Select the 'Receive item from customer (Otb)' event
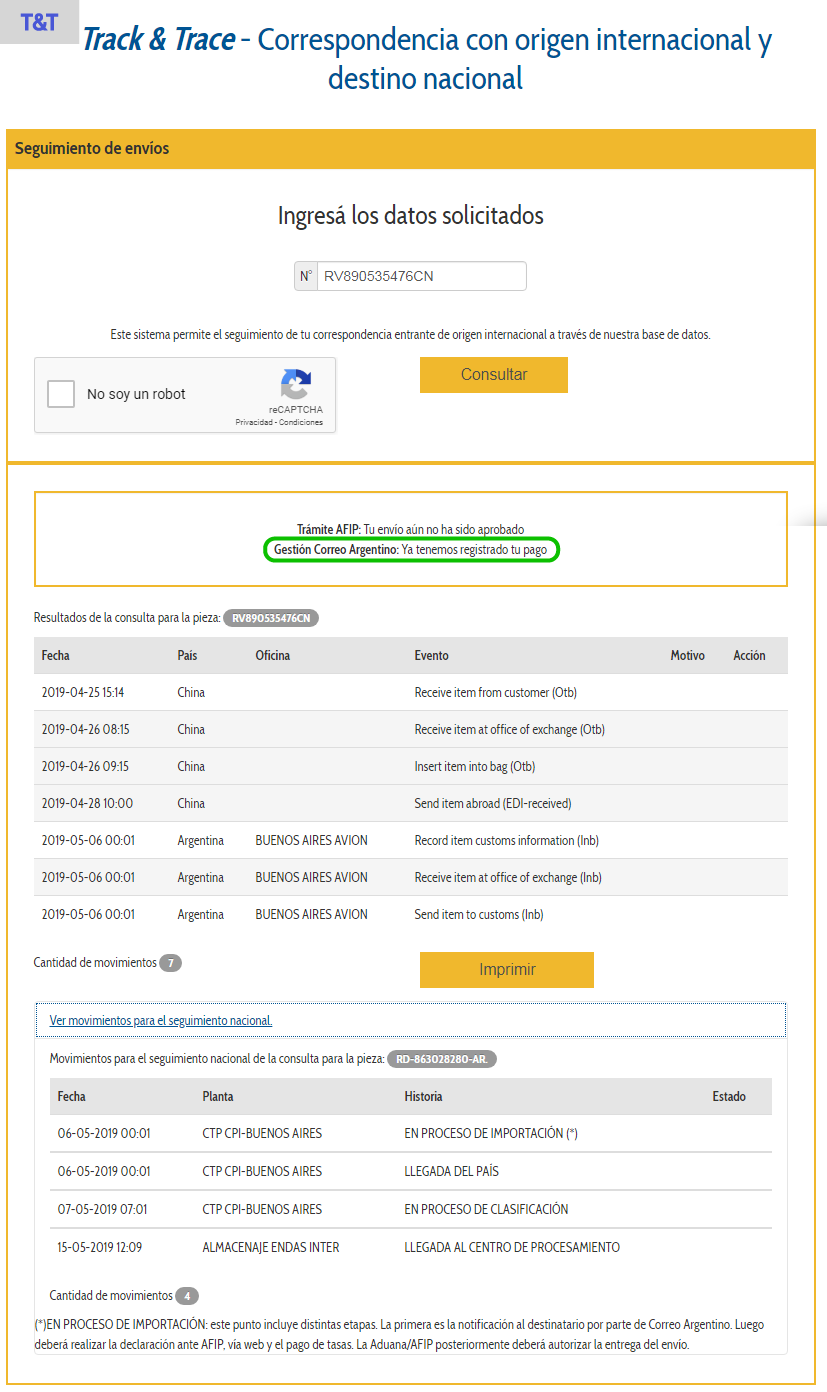 (x=495, y=693)
